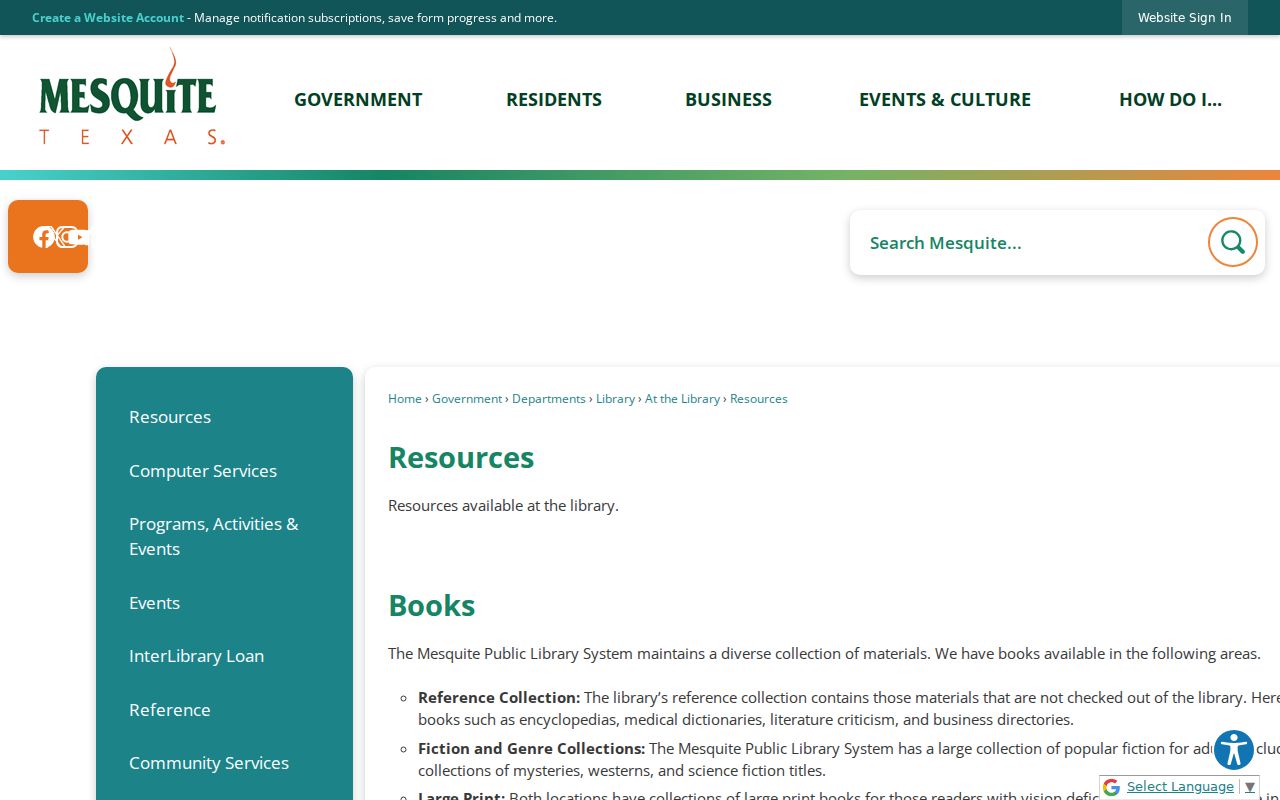Expand the Select Language dropdown arrow
This screenshot has width=1280, height=800.
pyautogui.click(x=1249, y=787)
